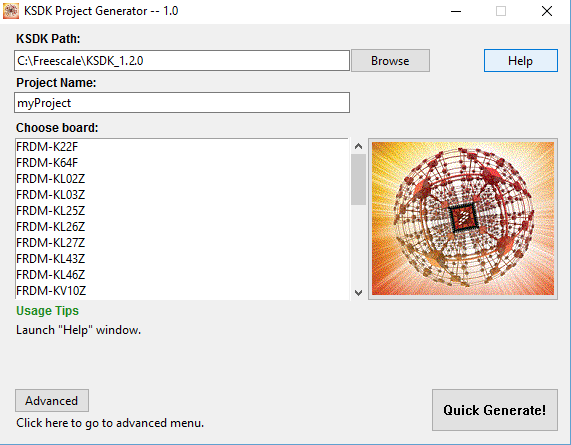Minimize the KSDK Project Generator window
Screen dimensions: 571x445
(456, 11)
